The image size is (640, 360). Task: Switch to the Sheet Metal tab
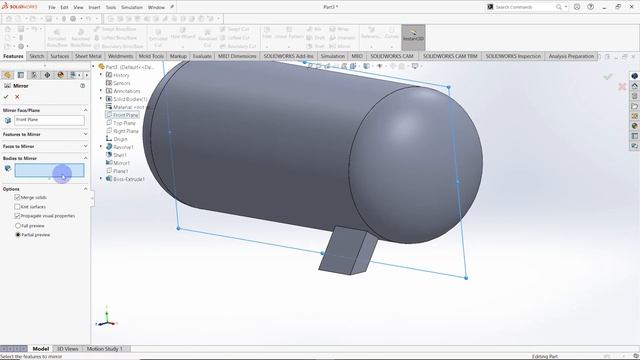88,56
